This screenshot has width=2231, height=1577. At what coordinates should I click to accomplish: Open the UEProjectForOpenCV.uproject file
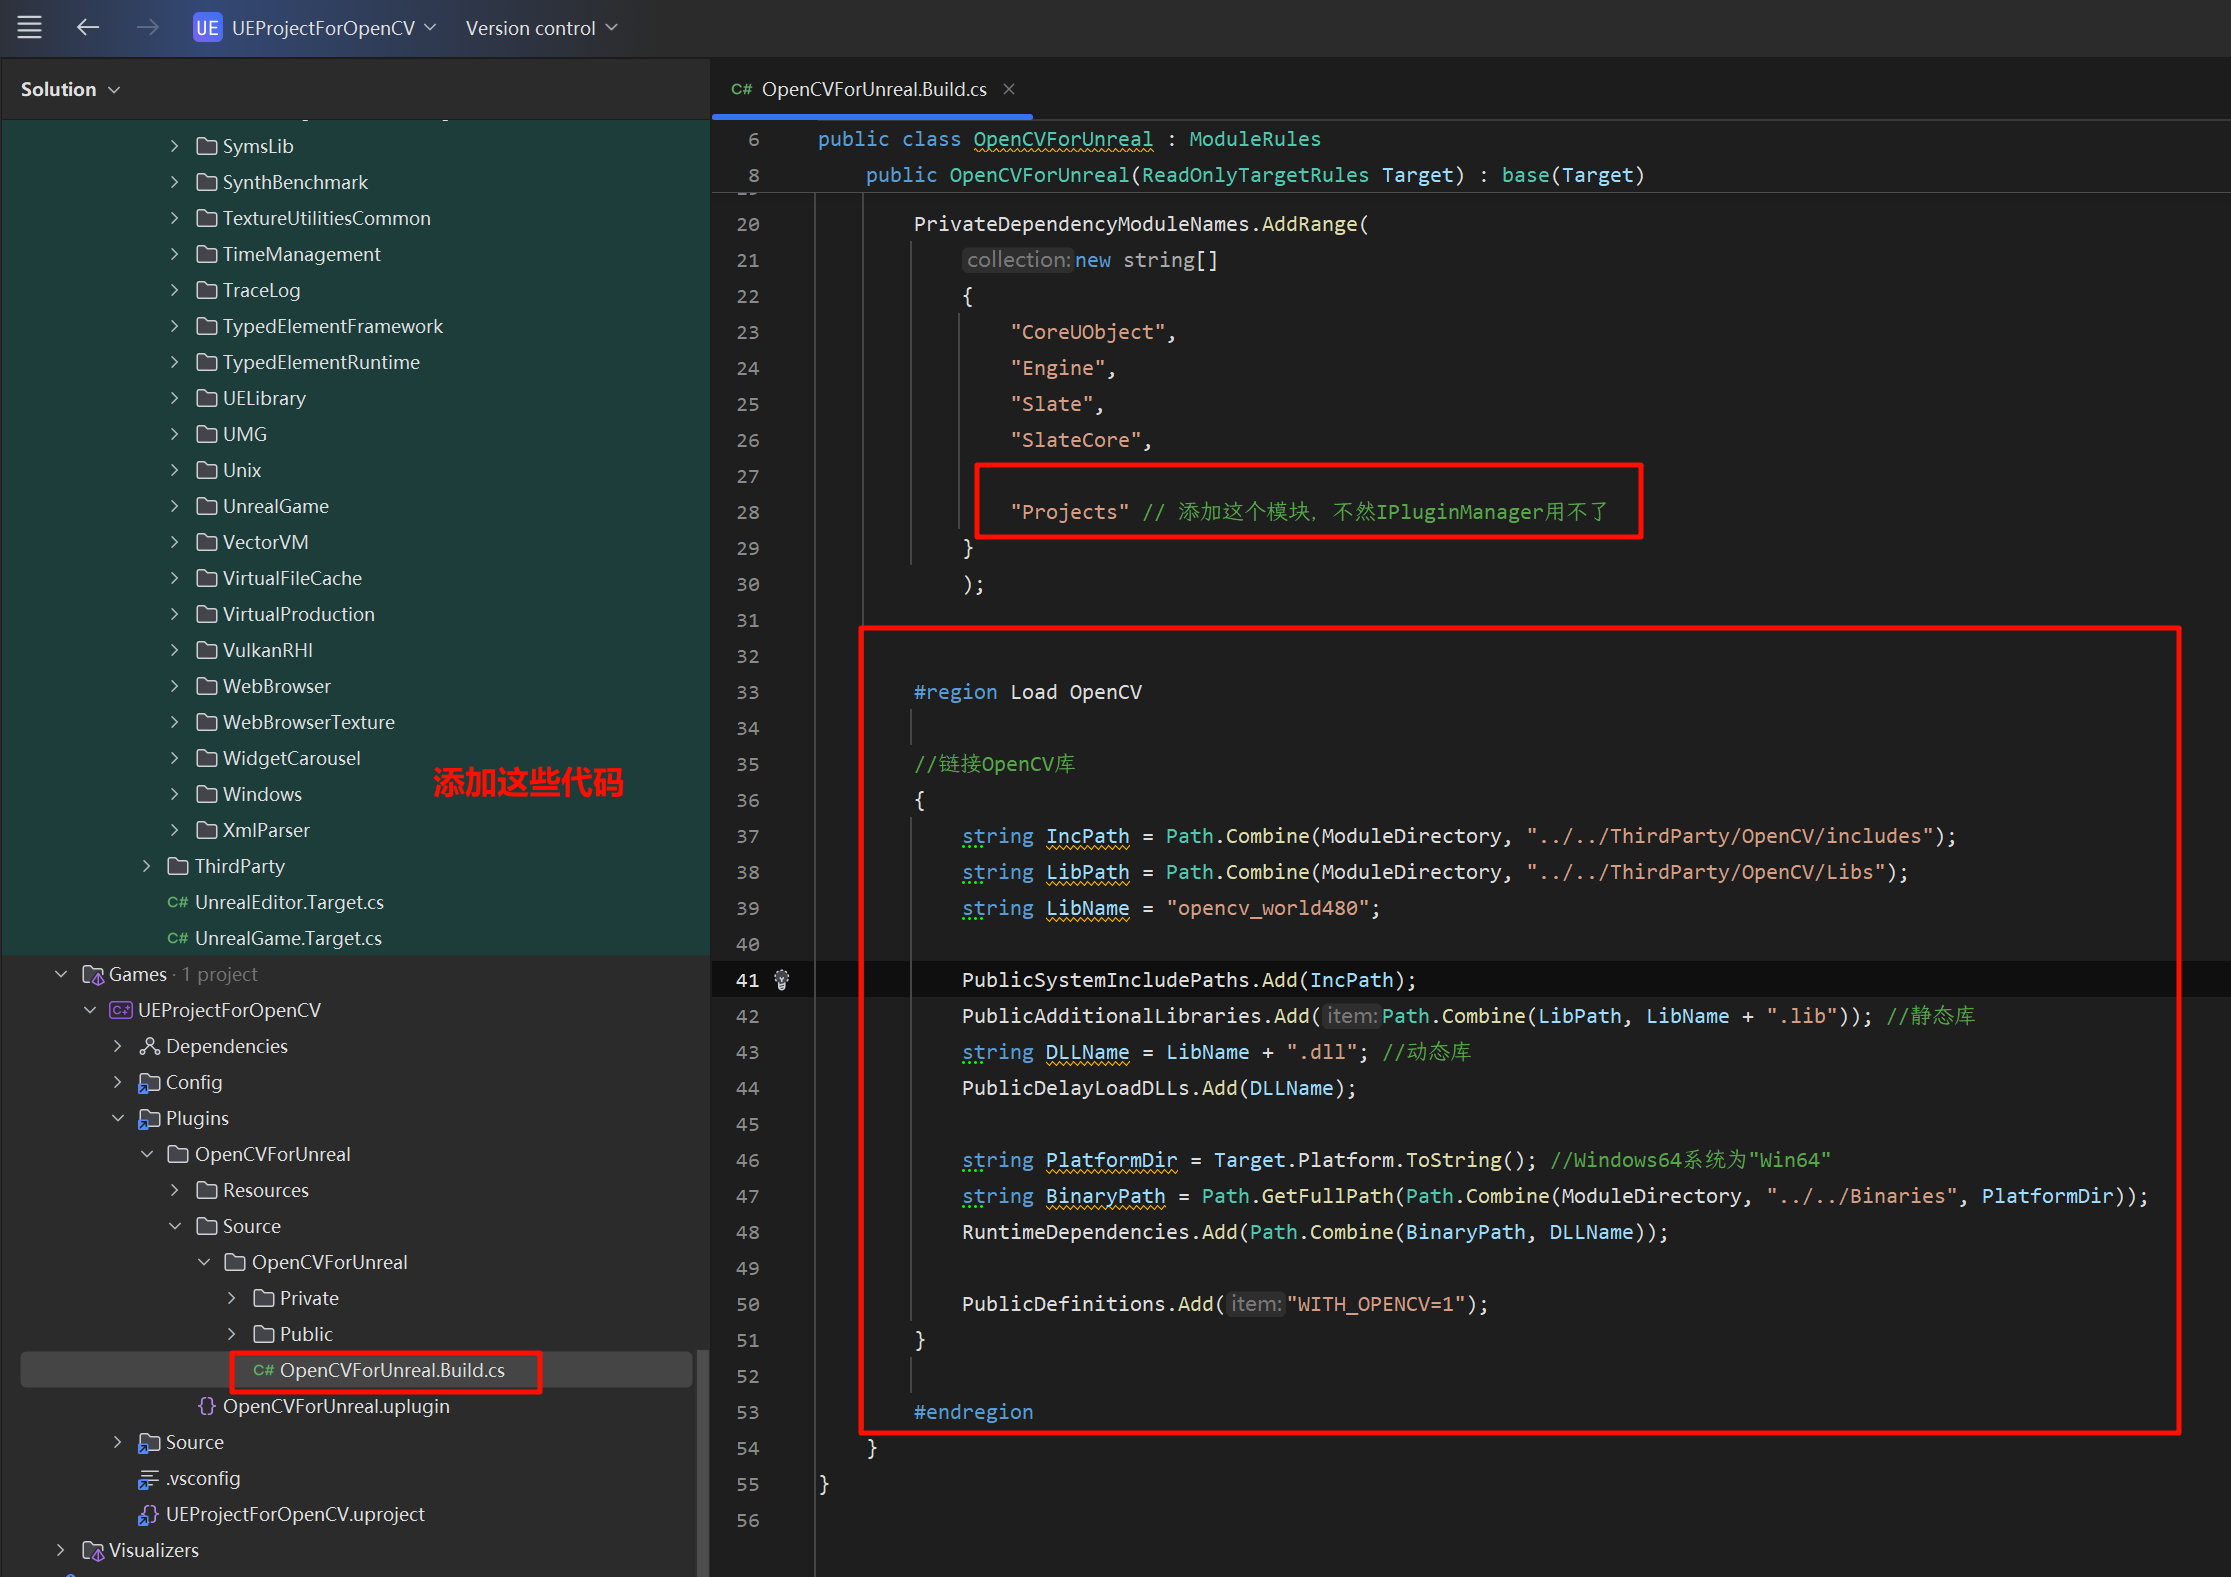coord(295,1514)
